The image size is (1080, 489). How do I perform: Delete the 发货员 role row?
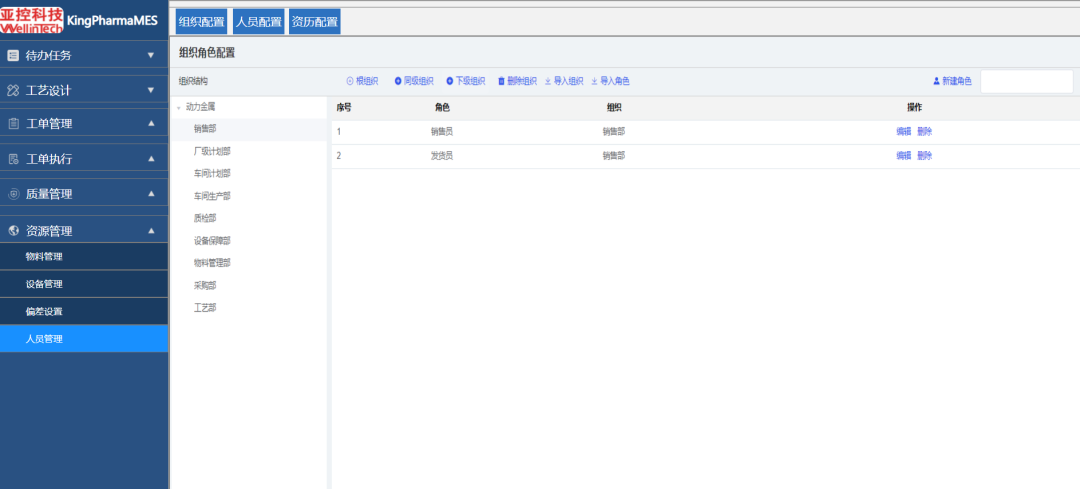(x=924, y=156)
